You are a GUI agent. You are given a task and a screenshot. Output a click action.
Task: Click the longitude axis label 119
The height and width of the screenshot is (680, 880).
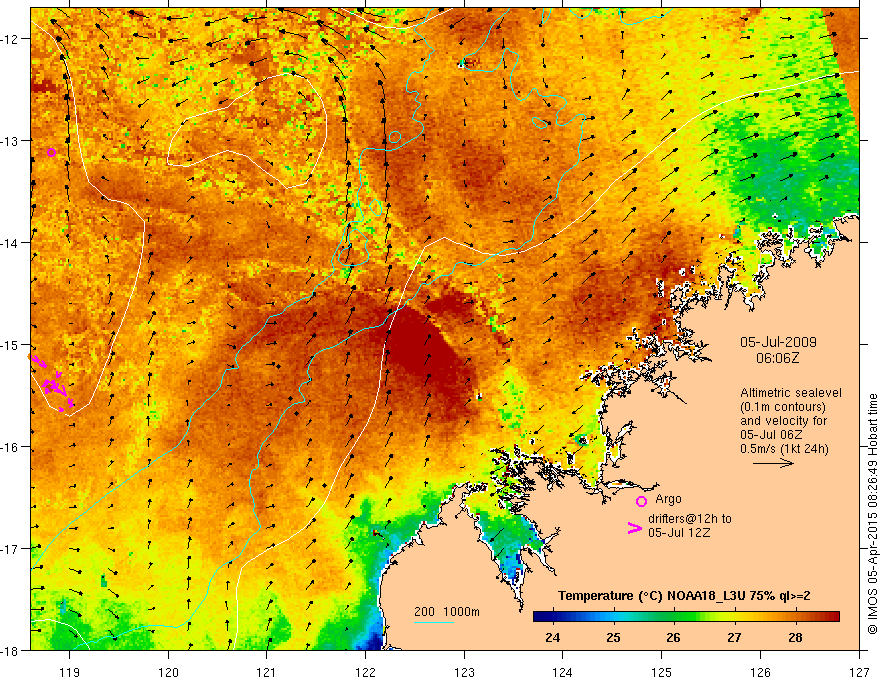70,672
